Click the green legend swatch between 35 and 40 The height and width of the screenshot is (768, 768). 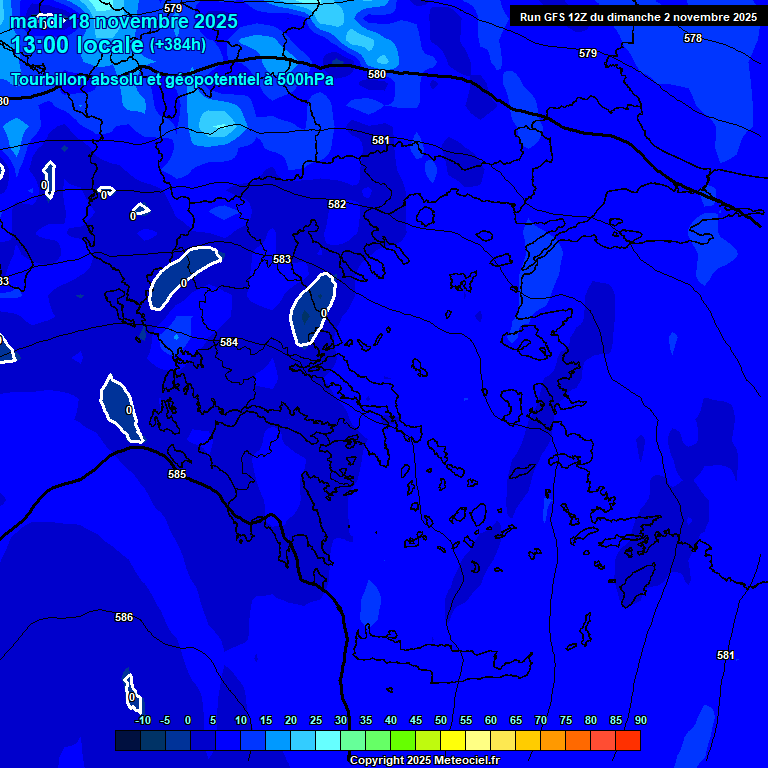pyautogui.click(x=378, y=741)
